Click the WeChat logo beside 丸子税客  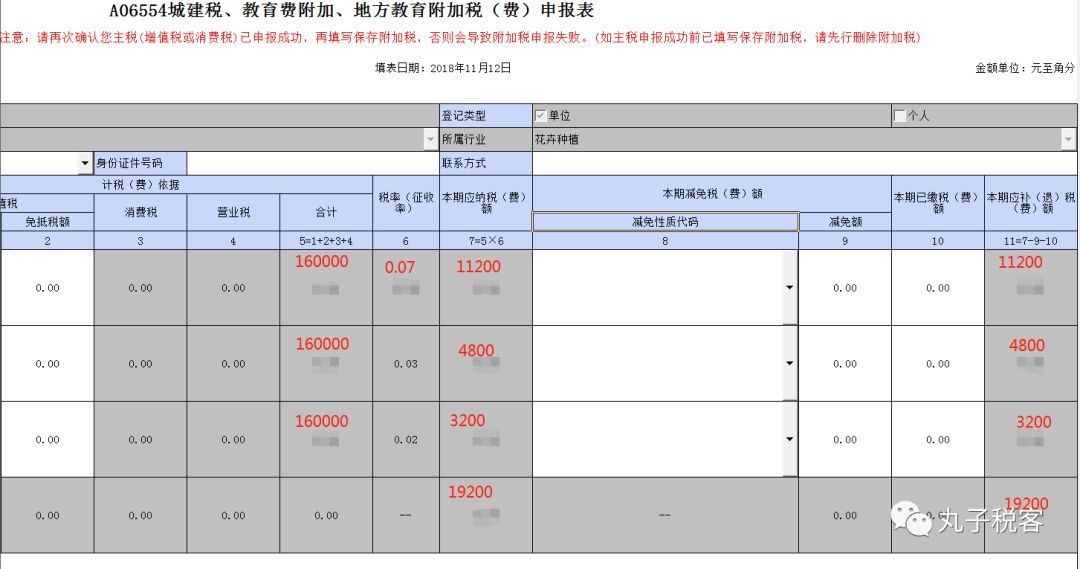coord(912,518)
